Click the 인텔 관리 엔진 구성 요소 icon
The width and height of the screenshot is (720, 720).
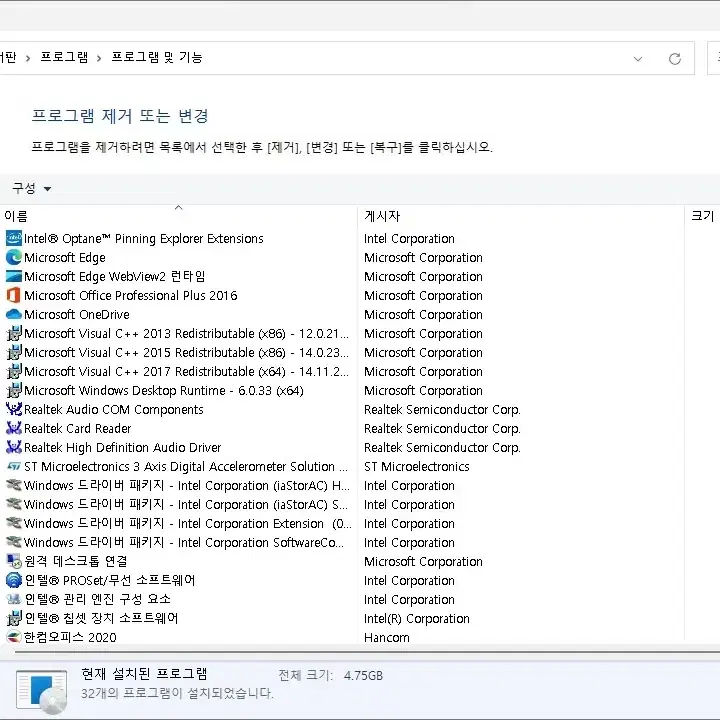click(14, 599)
